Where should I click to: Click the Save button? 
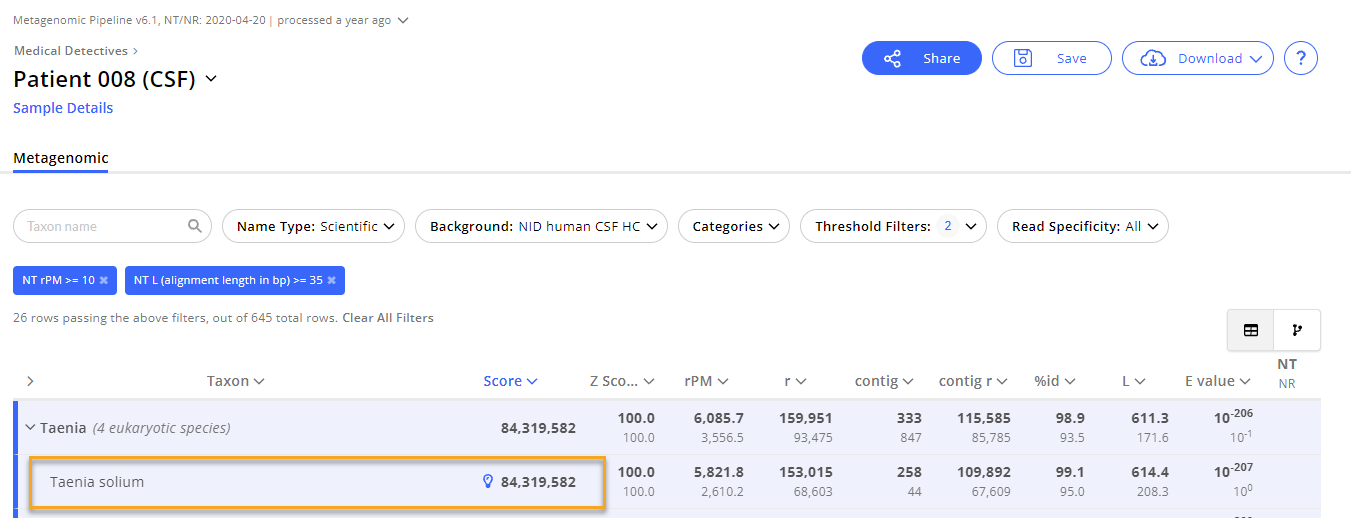pyautogui.click(x=1052, y=58)
